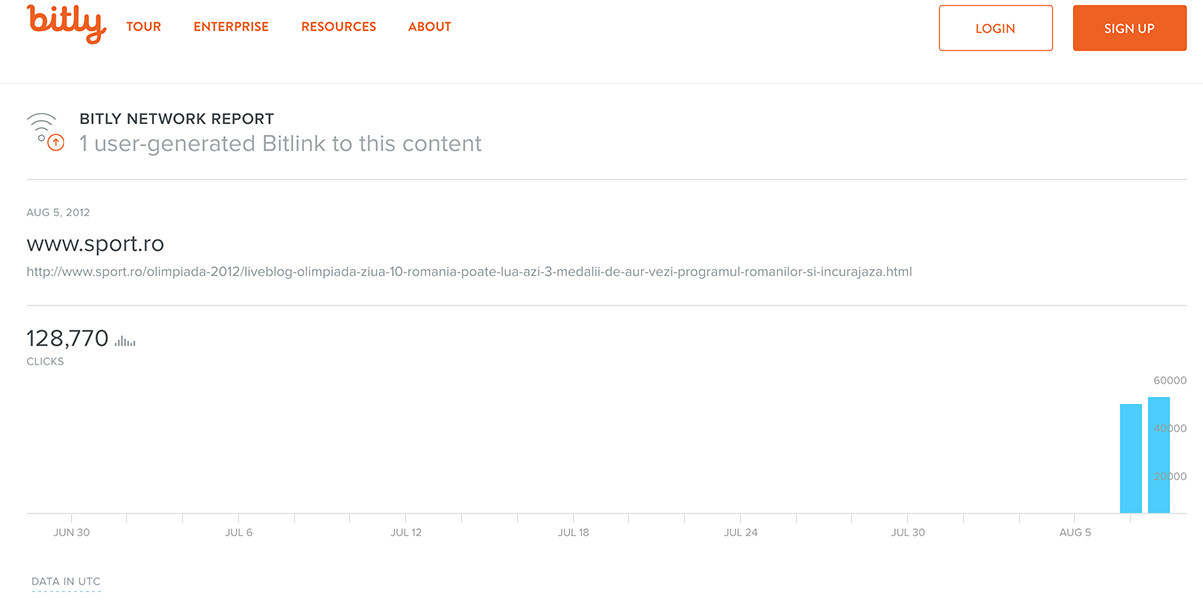Image resolution: width=1203 pixels, height=607 pixels.
Task: Click the full olimpiada-2012 article URL
Action: (x=469, y=271)
